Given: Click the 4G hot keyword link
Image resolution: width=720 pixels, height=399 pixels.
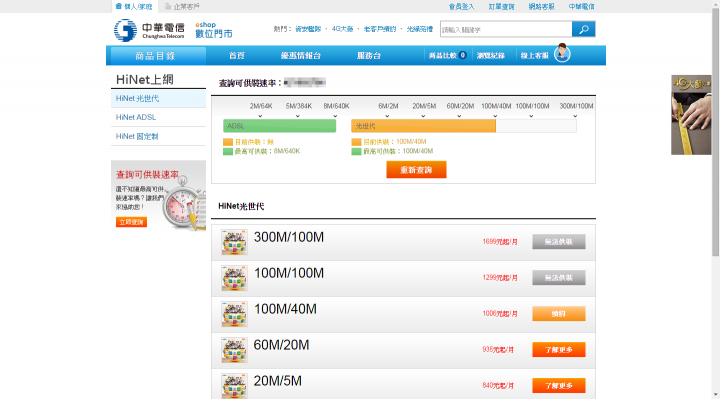Looking at the screenshot, I should 343,29.
